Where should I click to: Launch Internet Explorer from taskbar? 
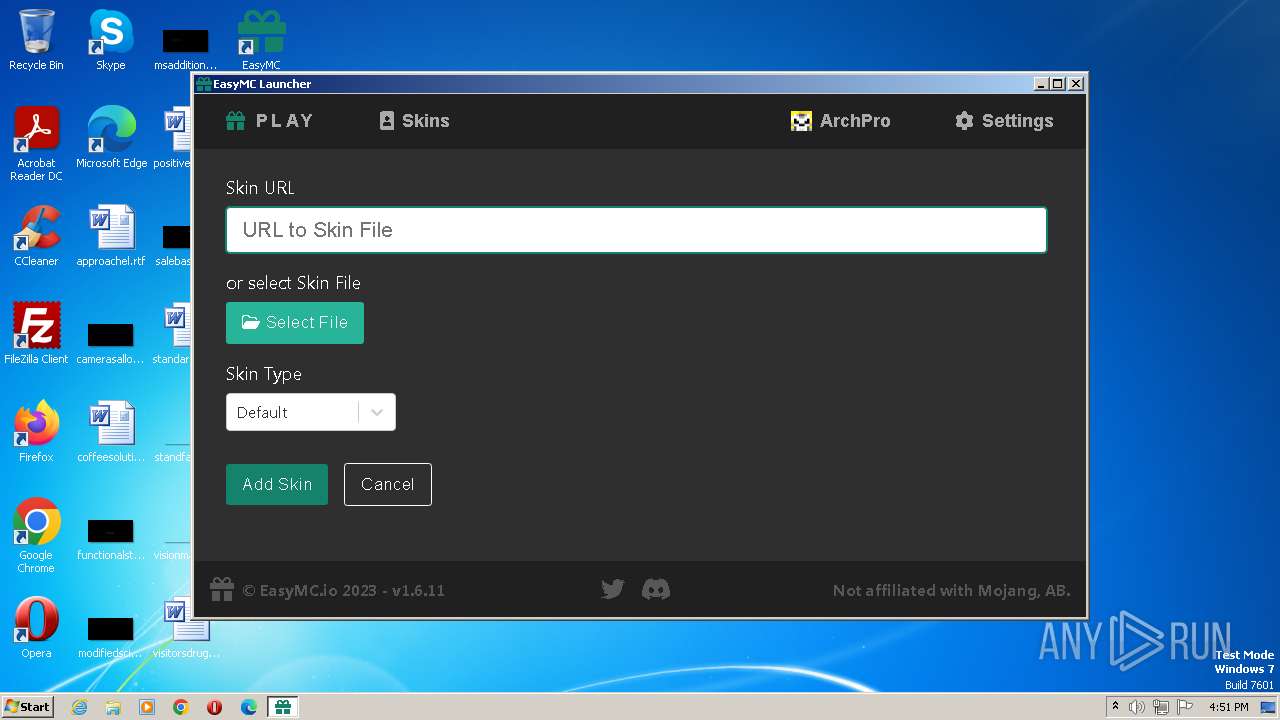(79, 707)
